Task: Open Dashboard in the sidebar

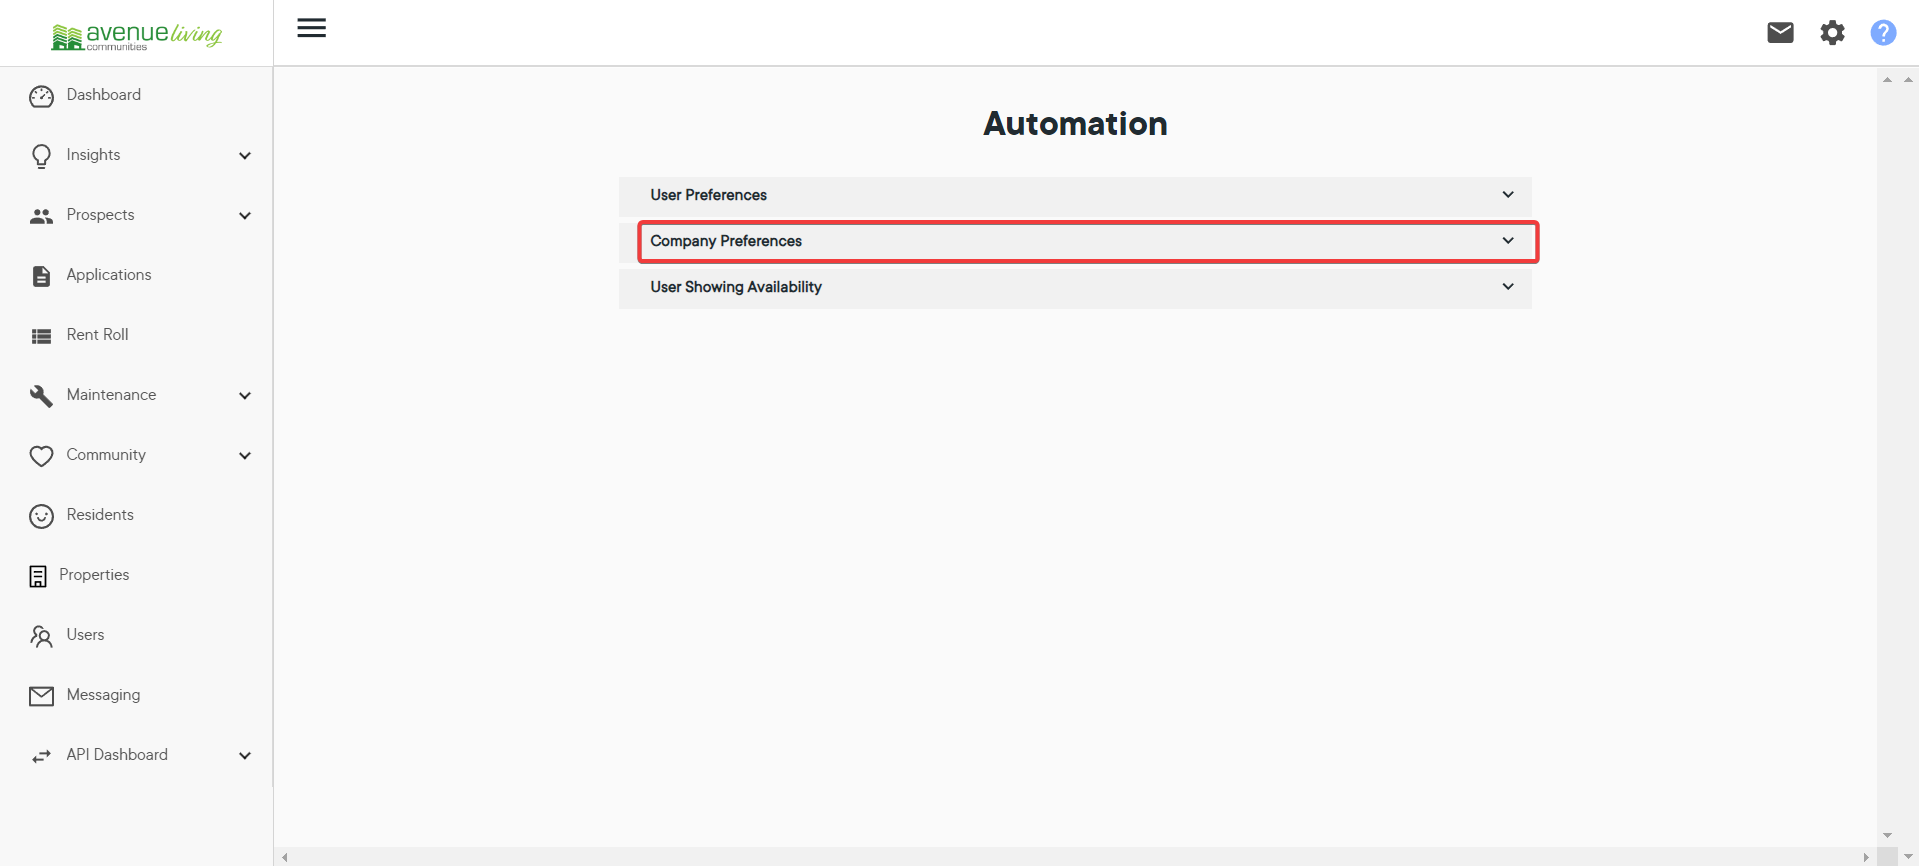Action: point(104,95)
